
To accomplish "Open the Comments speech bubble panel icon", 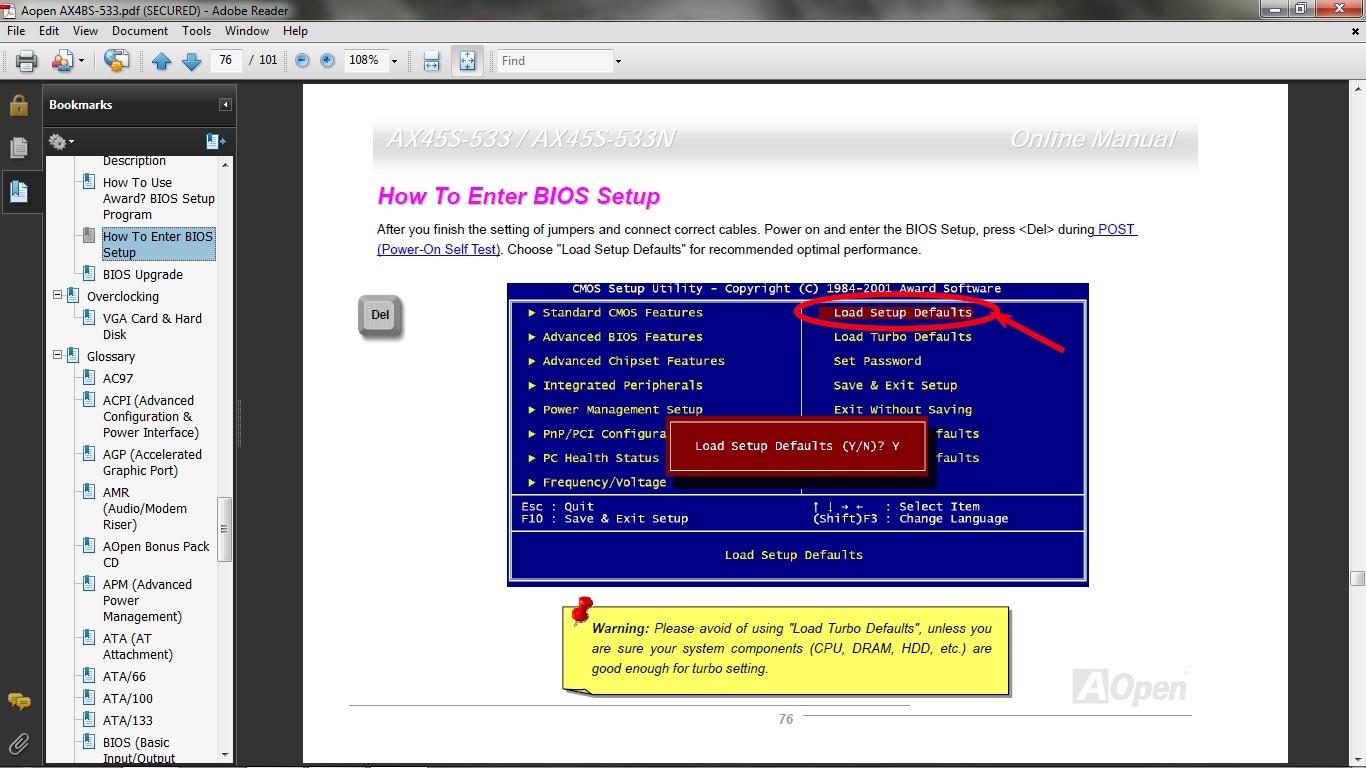I will tap(19, 701).
